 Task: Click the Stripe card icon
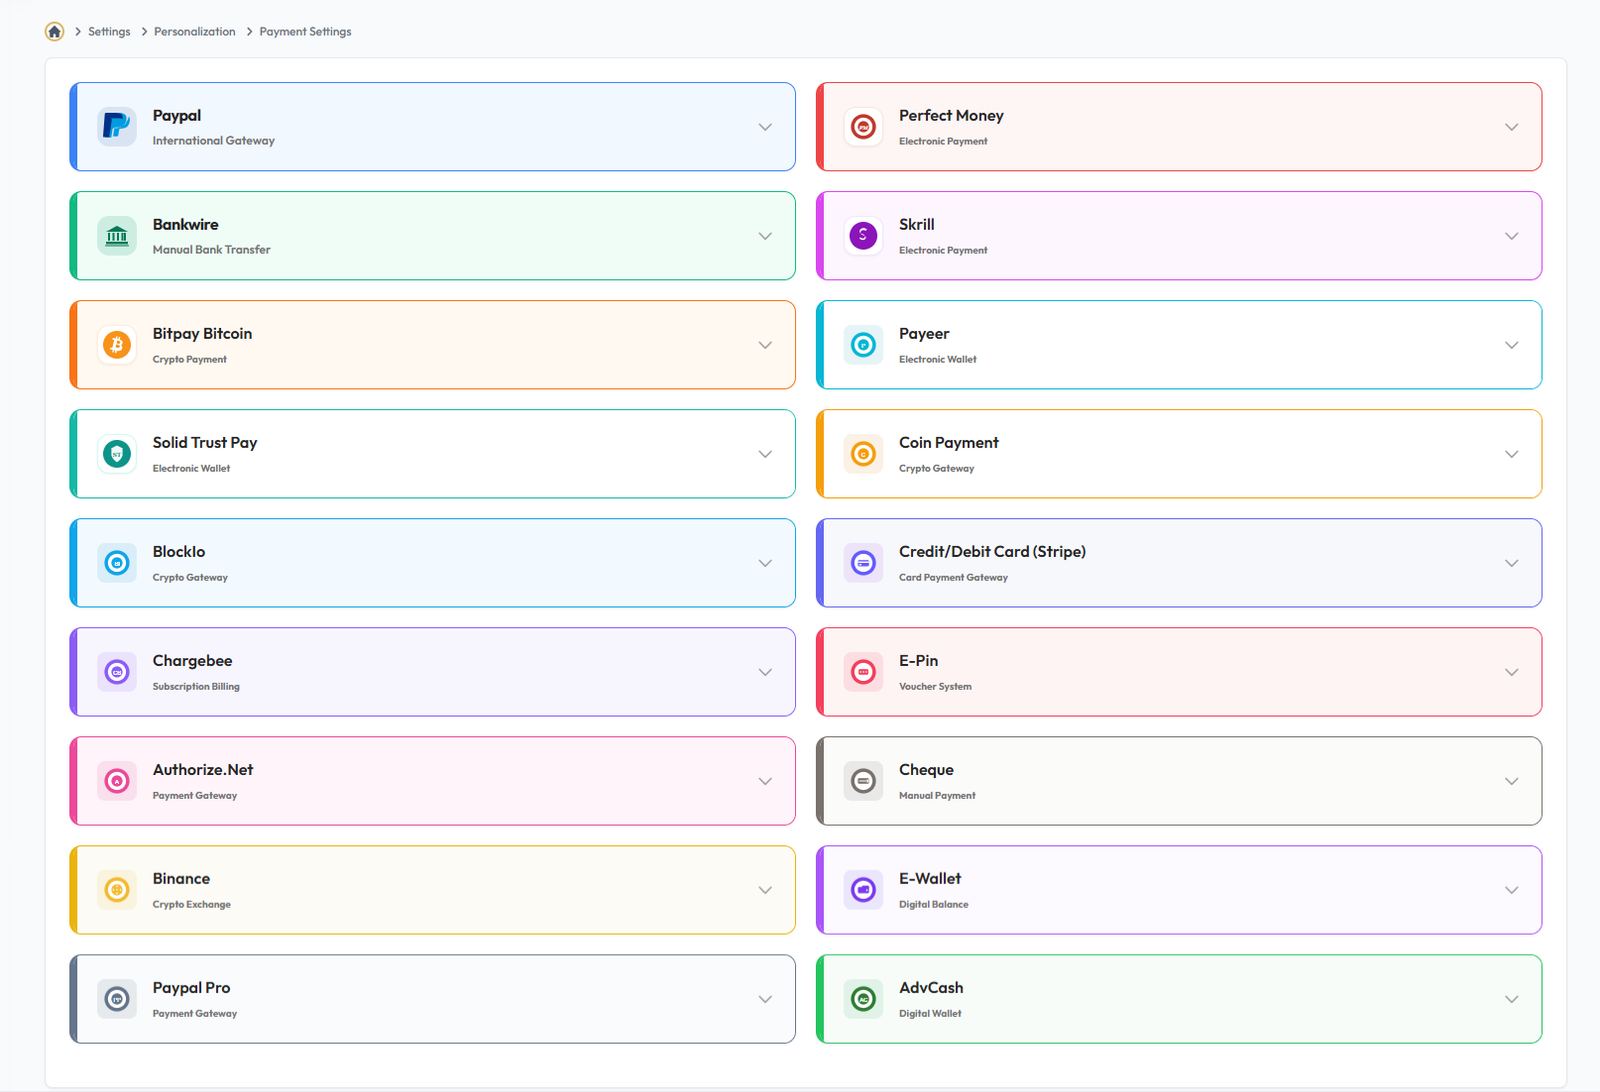863,563
